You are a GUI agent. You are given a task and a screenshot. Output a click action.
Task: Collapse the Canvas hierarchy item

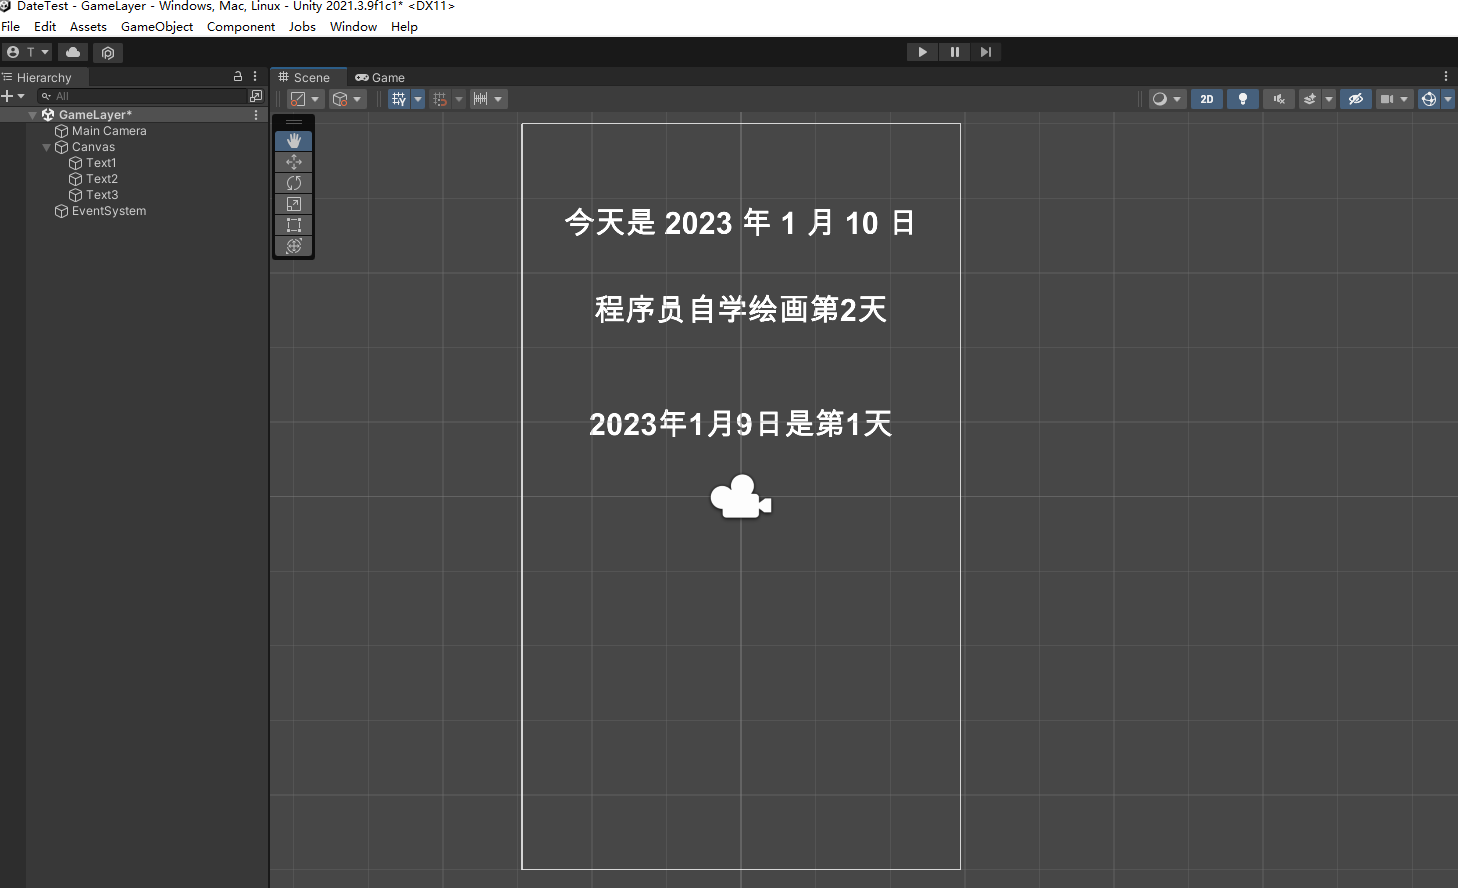point(46,146)
